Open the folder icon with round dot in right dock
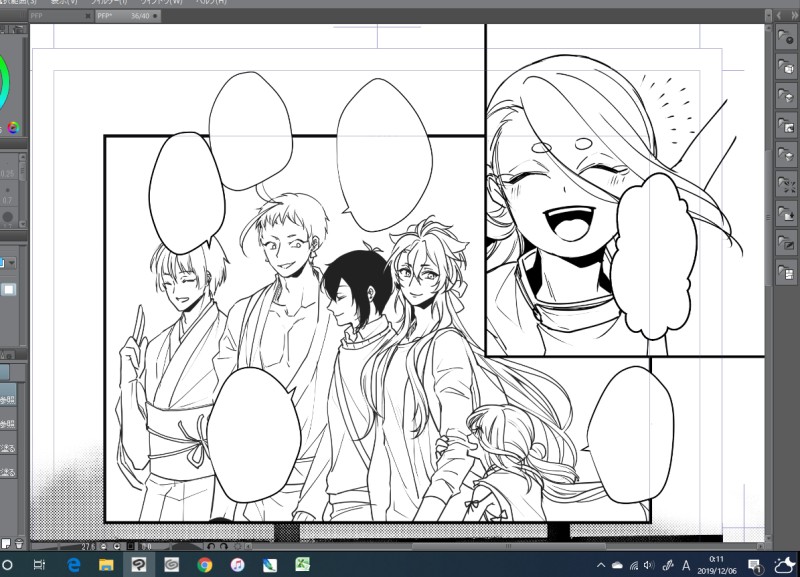Screen dimensions: 800x577 click(786, 37)
